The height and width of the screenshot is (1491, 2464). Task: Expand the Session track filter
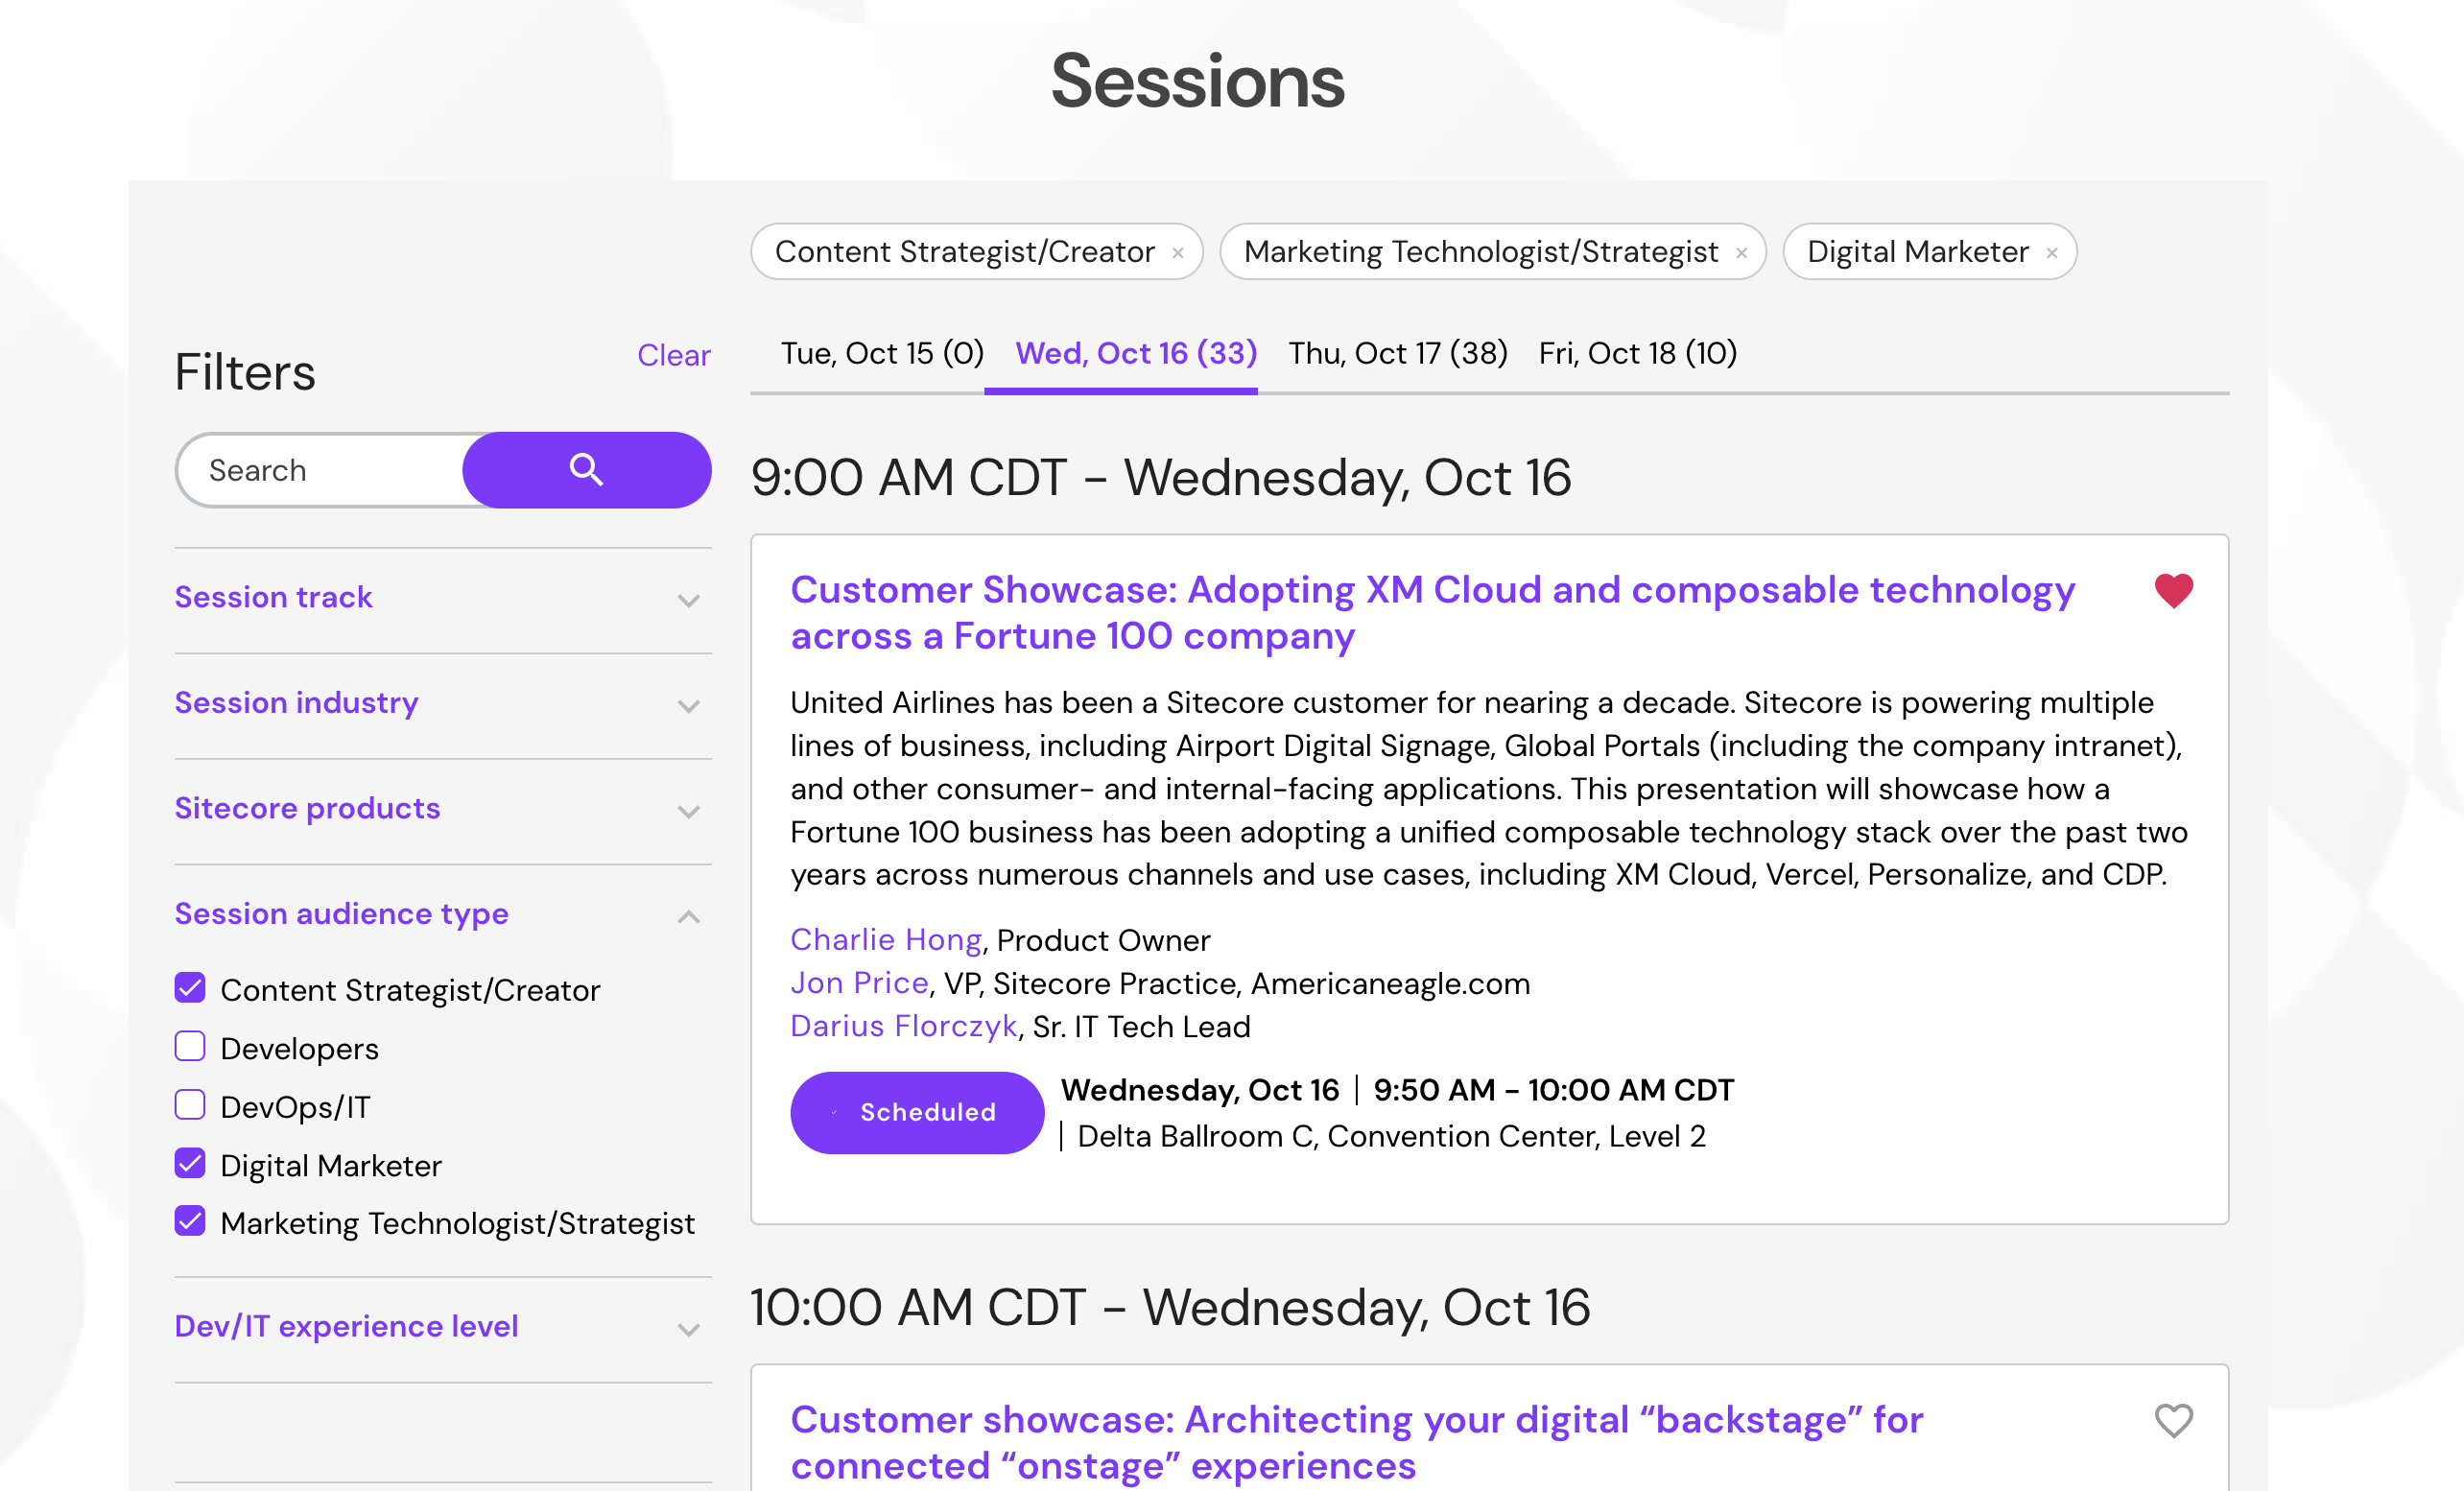[443, 598]
